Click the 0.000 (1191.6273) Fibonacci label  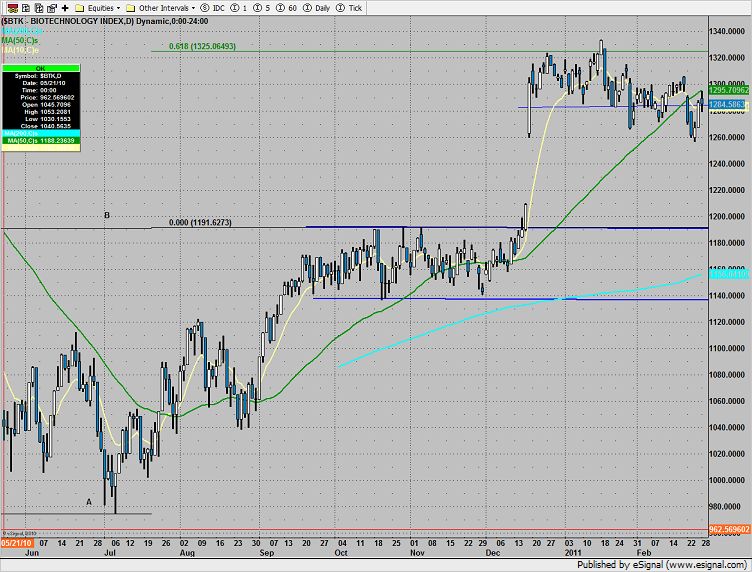click(x=200, y=222)
